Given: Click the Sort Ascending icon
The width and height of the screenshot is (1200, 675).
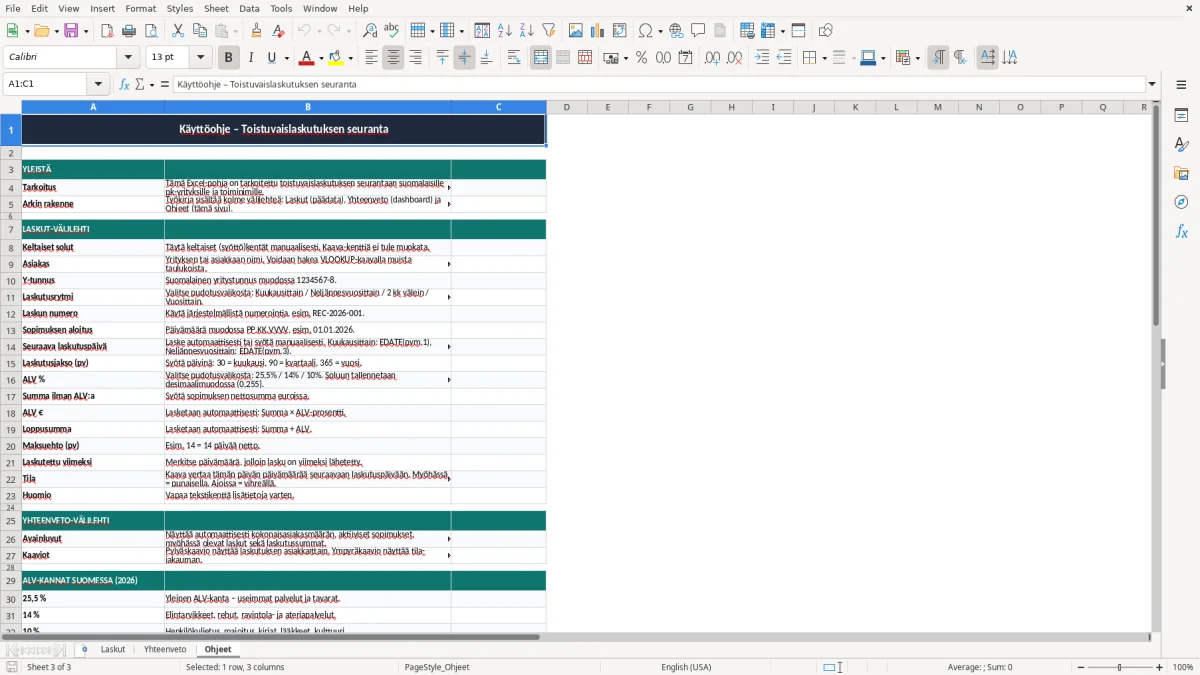Looking at the screenshot, I should point(504,31).
